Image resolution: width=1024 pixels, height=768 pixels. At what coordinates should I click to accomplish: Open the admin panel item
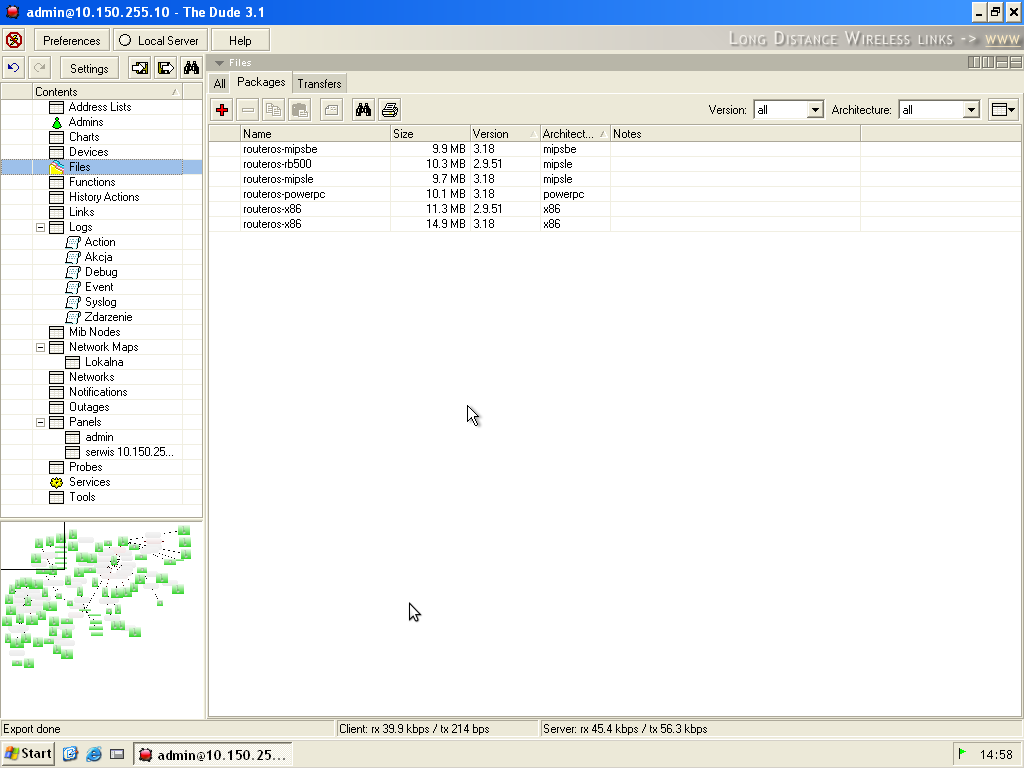click(90, 438)
